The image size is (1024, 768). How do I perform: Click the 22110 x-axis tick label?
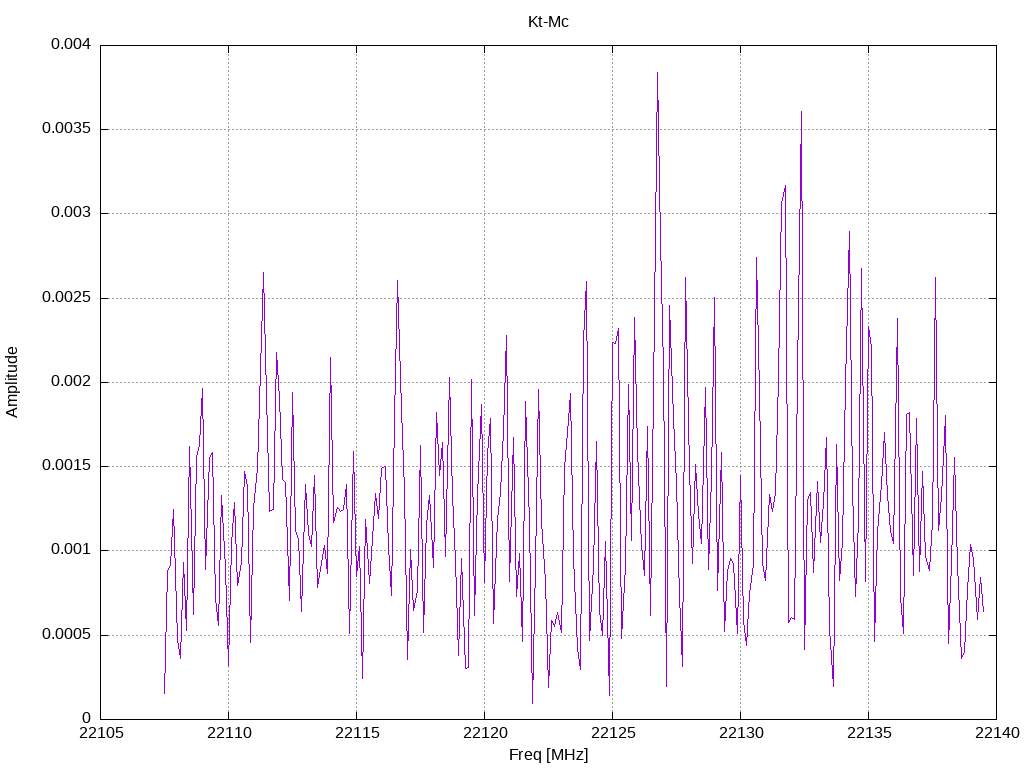click(229, 733)
